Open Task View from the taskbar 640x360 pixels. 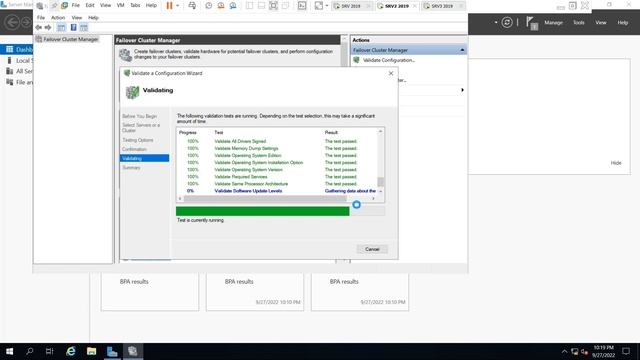tap(49, 351)
